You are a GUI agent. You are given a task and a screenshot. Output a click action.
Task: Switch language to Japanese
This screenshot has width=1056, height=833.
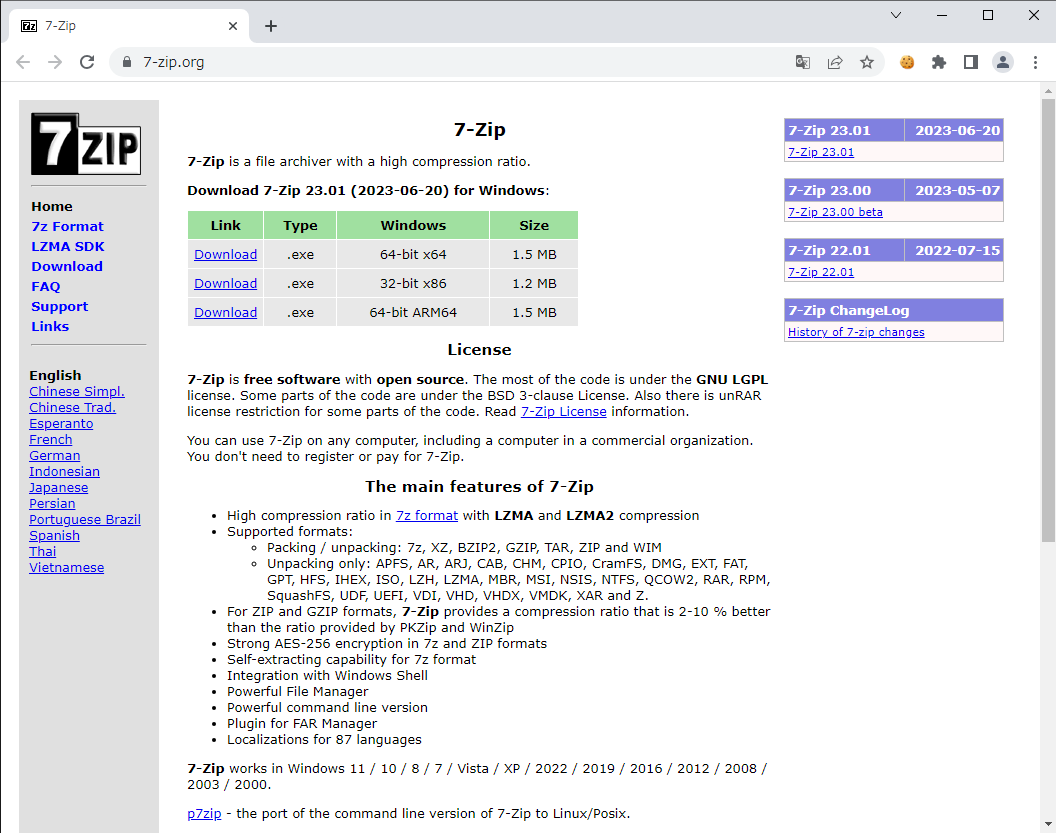tap(59, 488)
